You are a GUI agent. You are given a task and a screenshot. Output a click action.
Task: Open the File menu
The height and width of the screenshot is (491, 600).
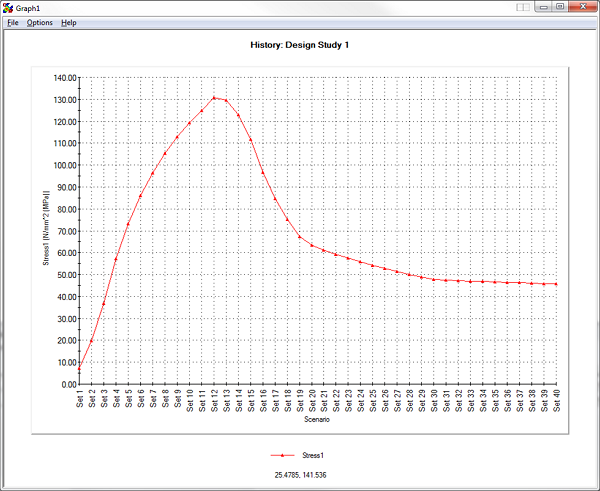click(12, 22)
